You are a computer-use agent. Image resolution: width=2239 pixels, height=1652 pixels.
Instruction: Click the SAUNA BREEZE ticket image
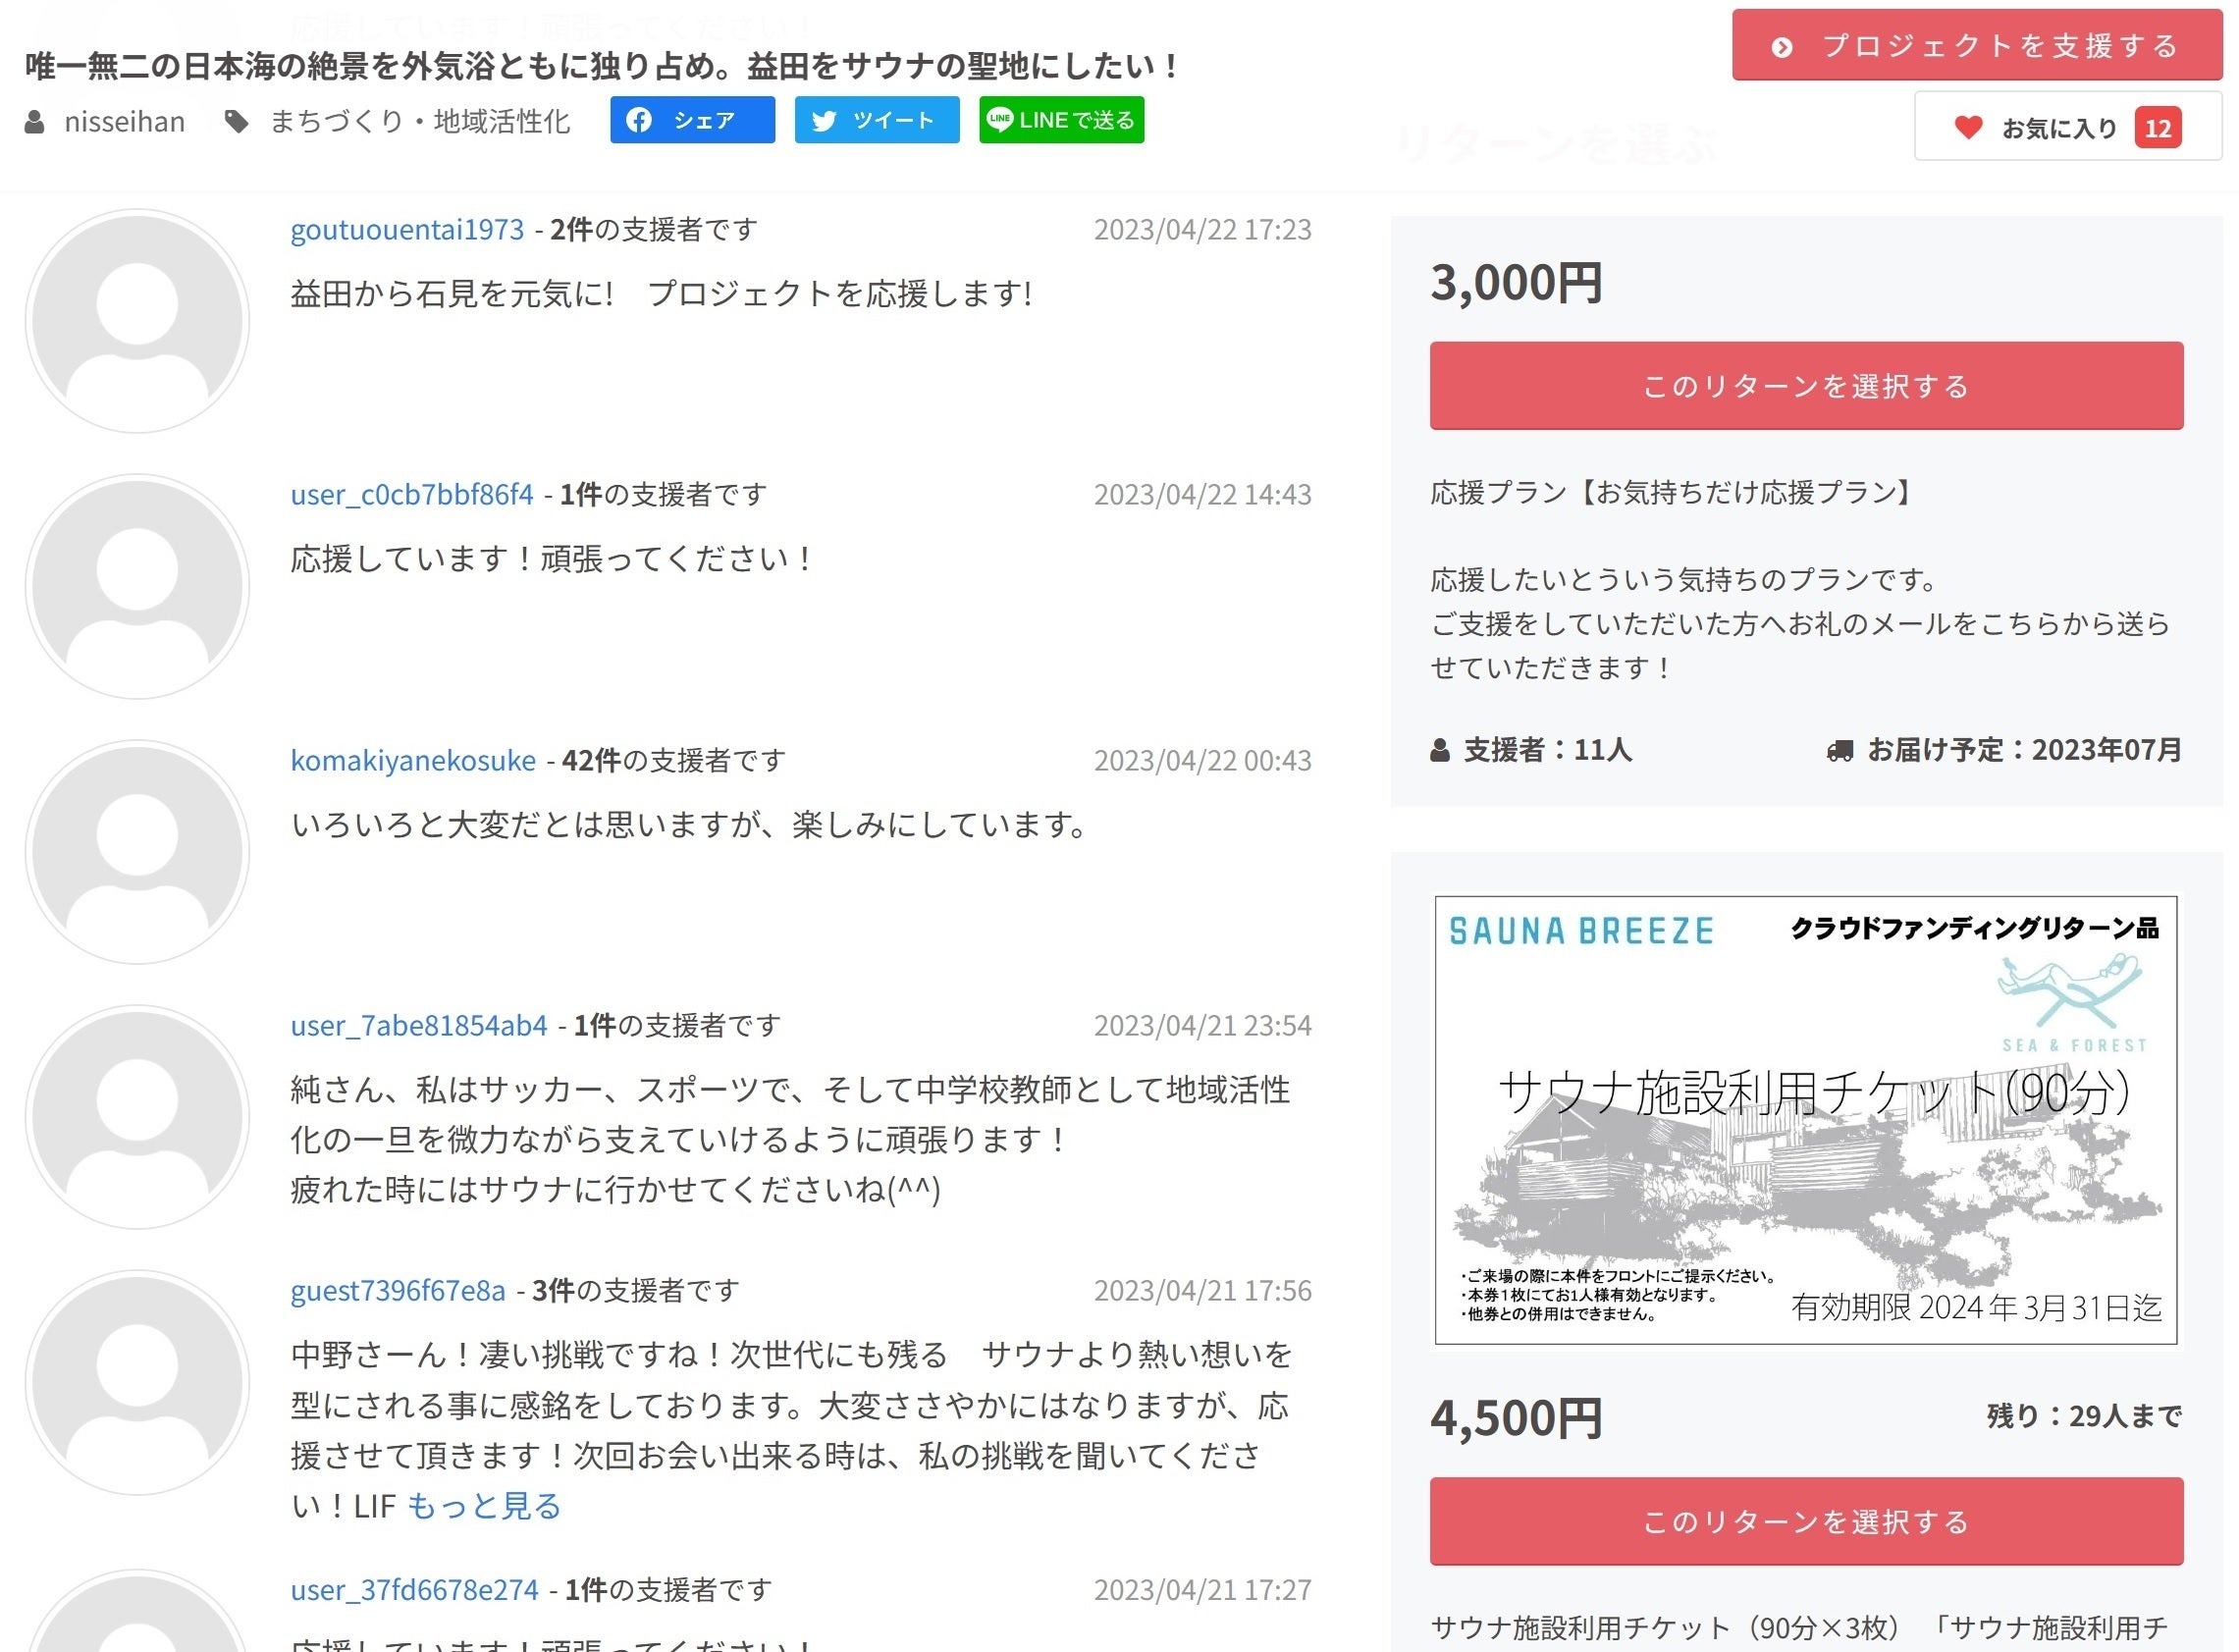click(1805, 1119)
